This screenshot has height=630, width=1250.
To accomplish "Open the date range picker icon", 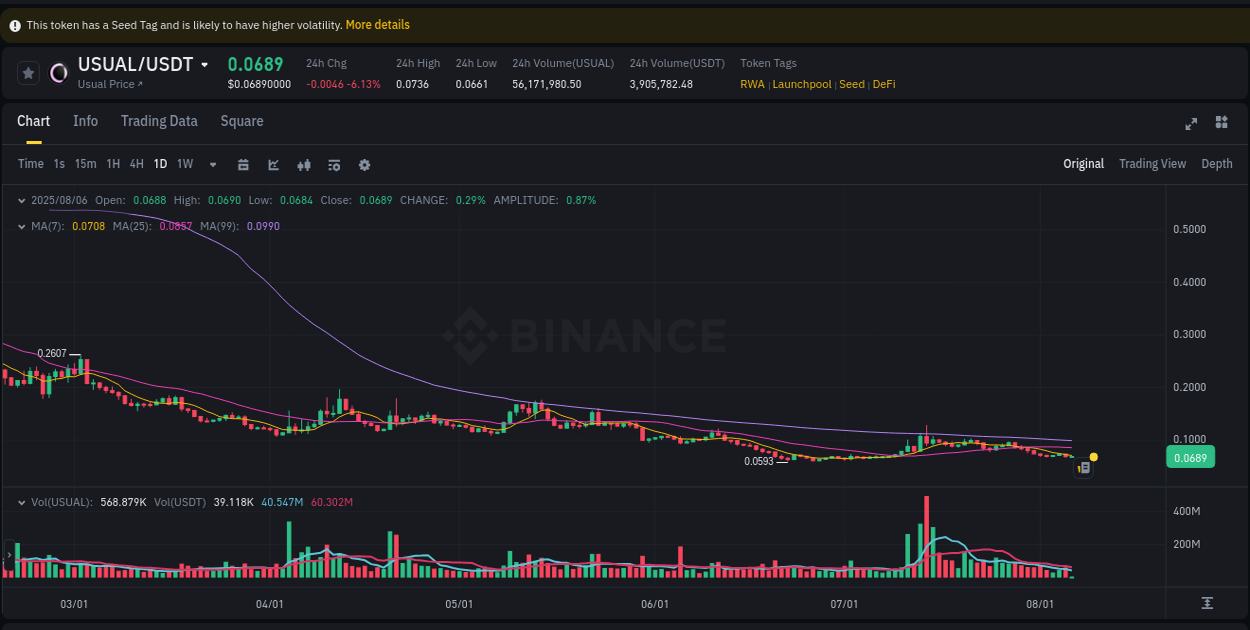I will [x=243, y=163].
